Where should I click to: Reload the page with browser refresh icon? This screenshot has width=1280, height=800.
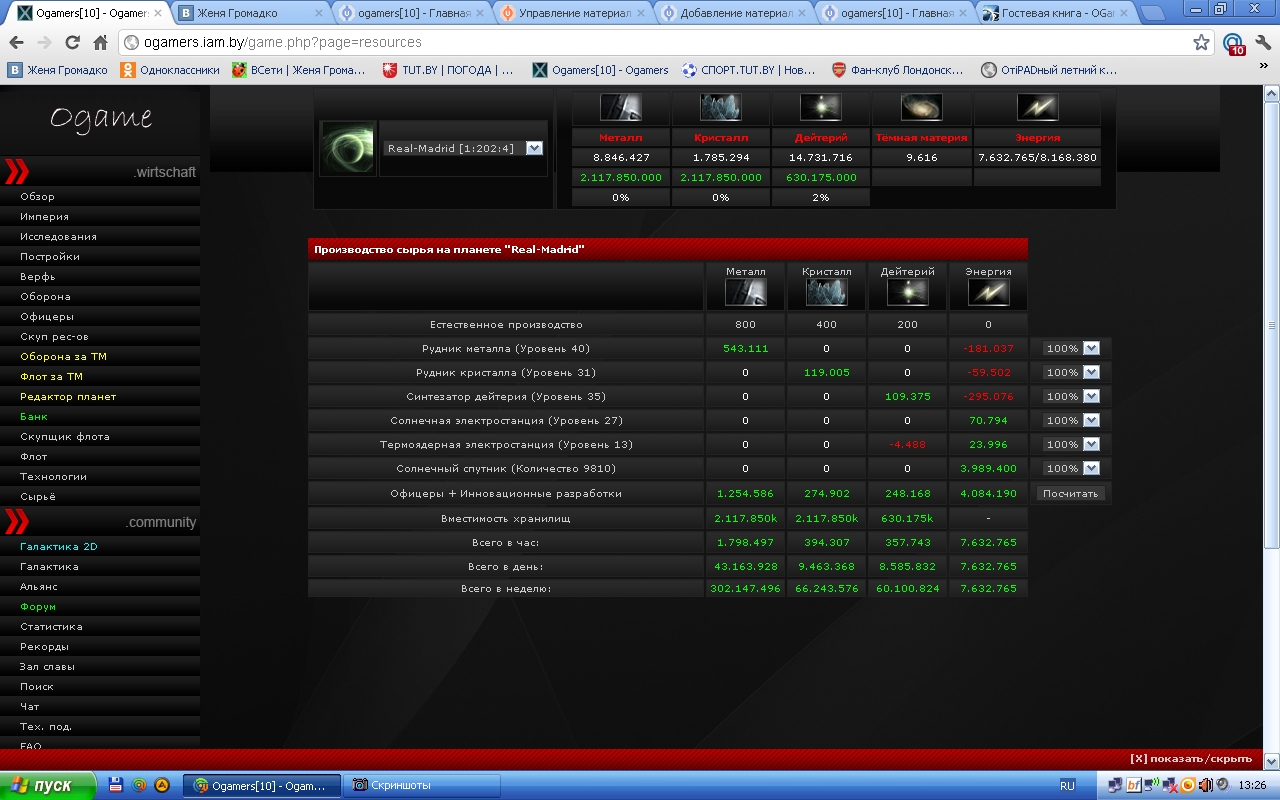[72, 43]
